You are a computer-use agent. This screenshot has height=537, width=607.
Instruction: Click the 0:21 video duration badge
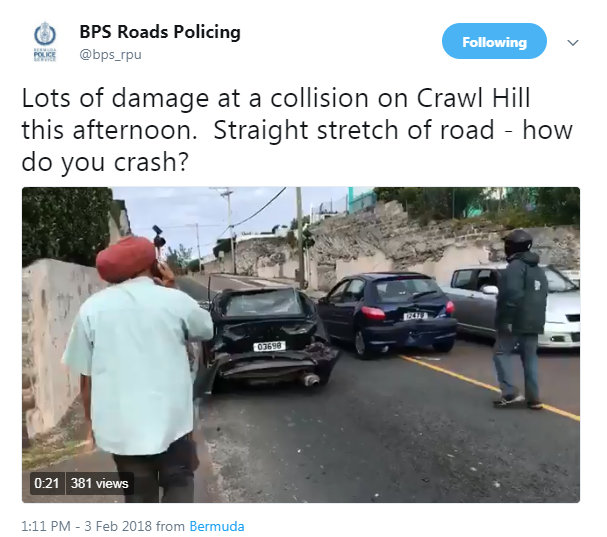(47, 483)
